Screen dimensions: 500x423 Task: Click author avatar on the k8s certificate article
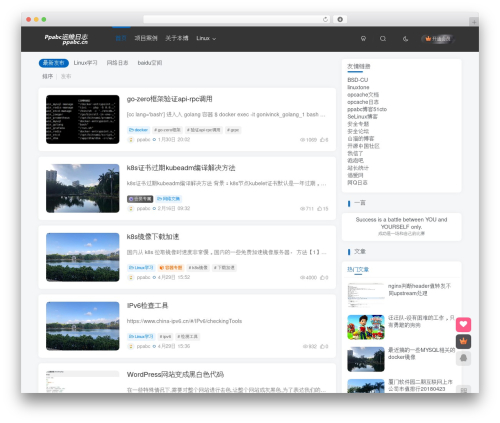(131, 209)
